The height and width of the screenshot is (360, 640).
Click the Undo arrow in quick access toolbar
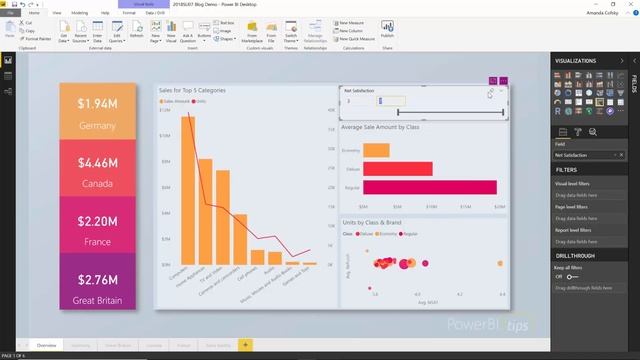tap(22, 4)
